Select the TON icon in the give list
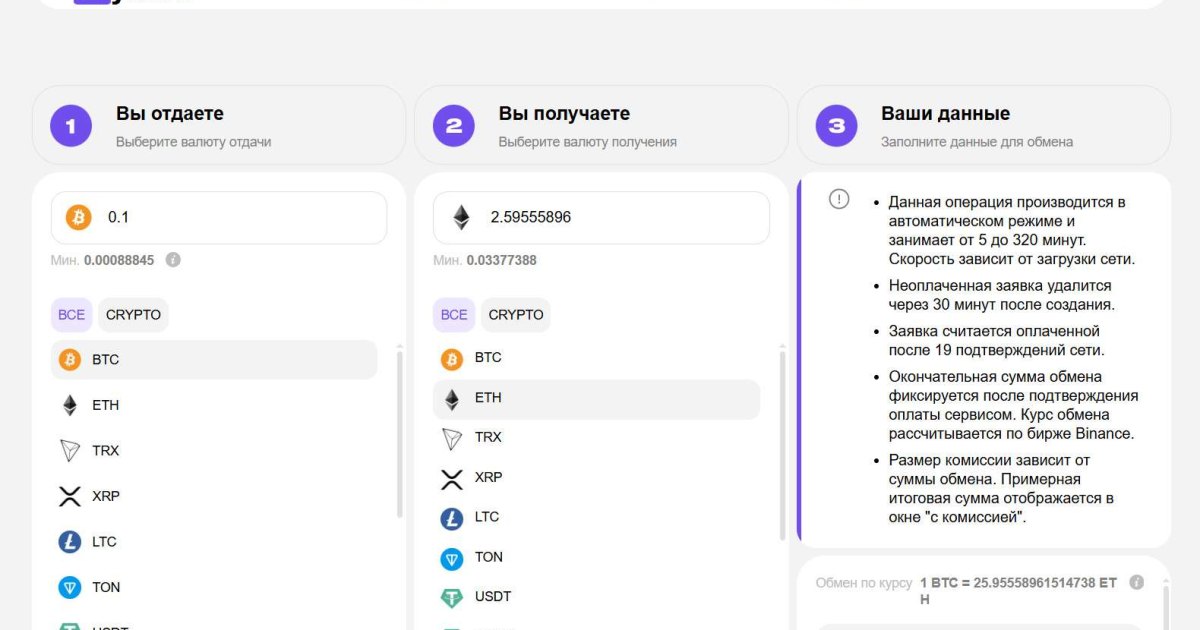The height and width of the screenshot is (630, 1200). point(70,588)
